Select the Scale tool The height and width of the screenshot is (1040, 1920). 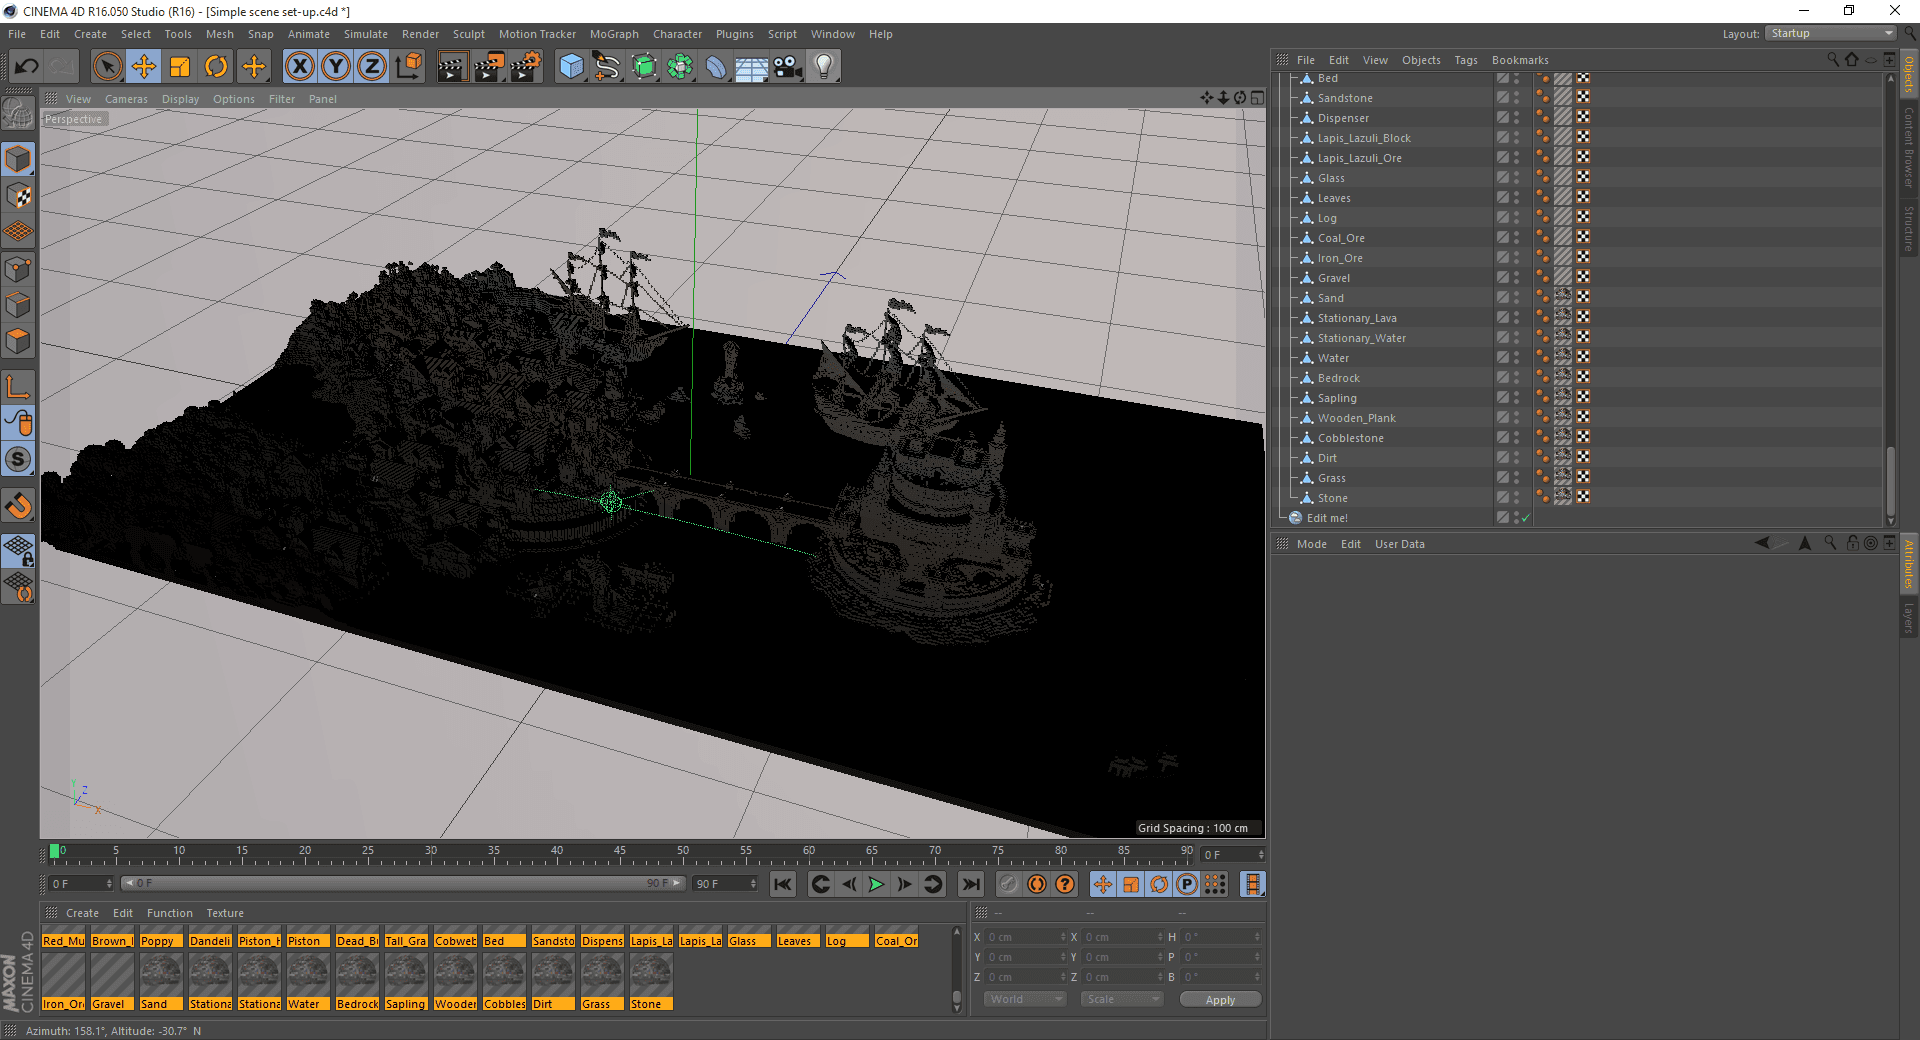[180, 67]
